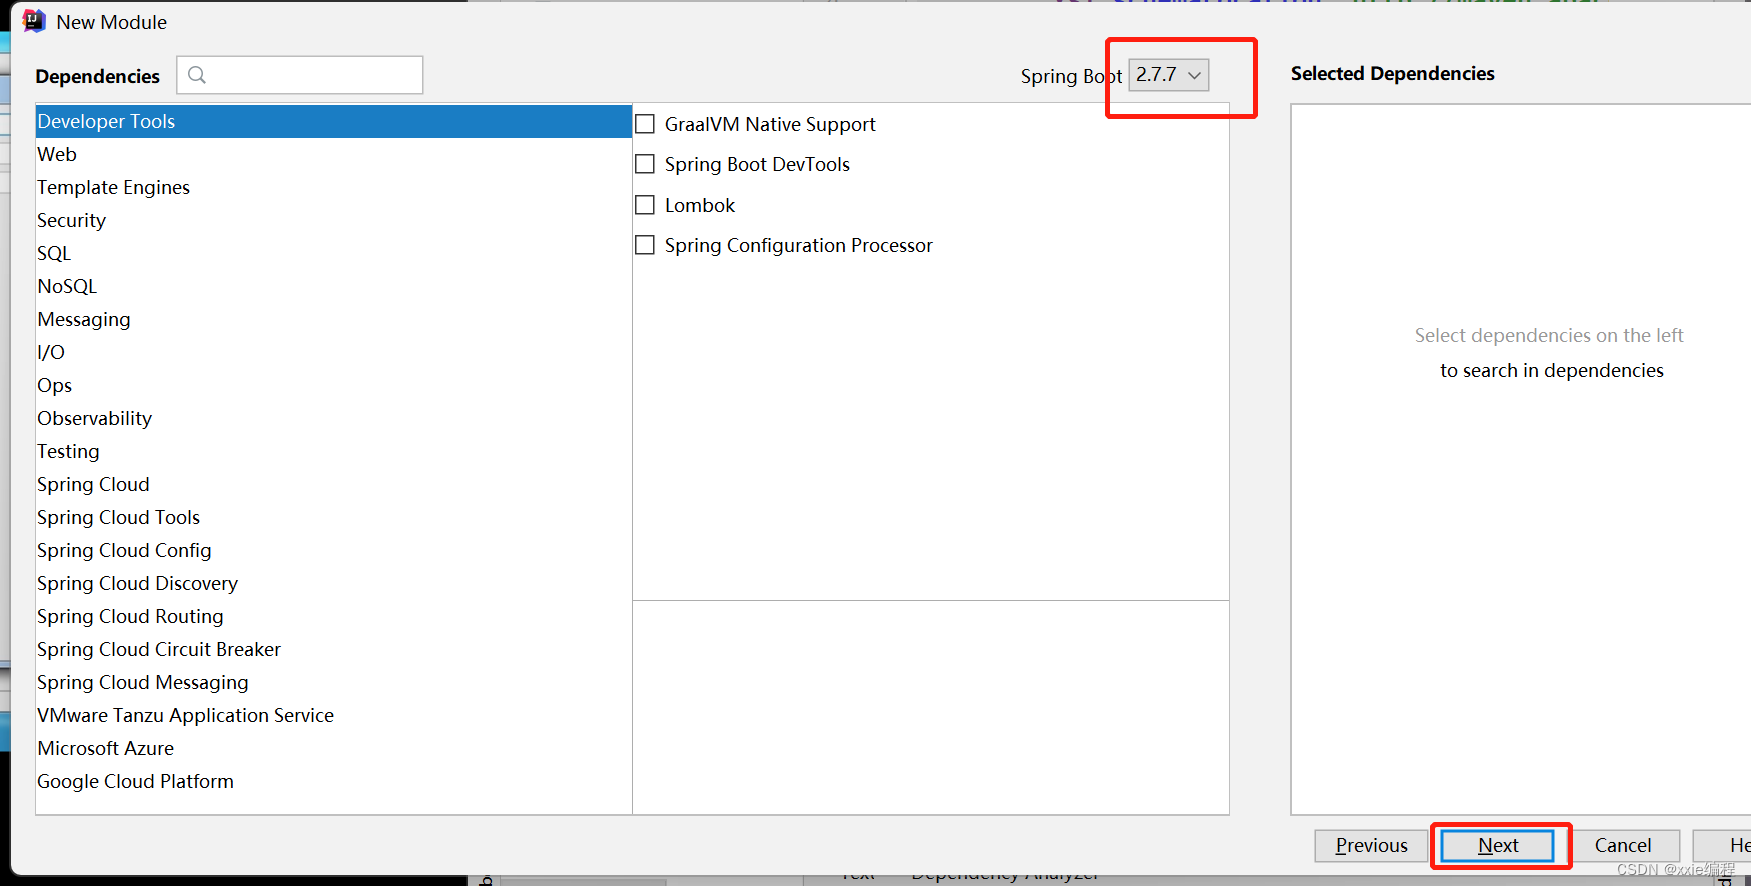Select the NoSQL category
This screenshot has height=886, width=1751.
point(334,286)
